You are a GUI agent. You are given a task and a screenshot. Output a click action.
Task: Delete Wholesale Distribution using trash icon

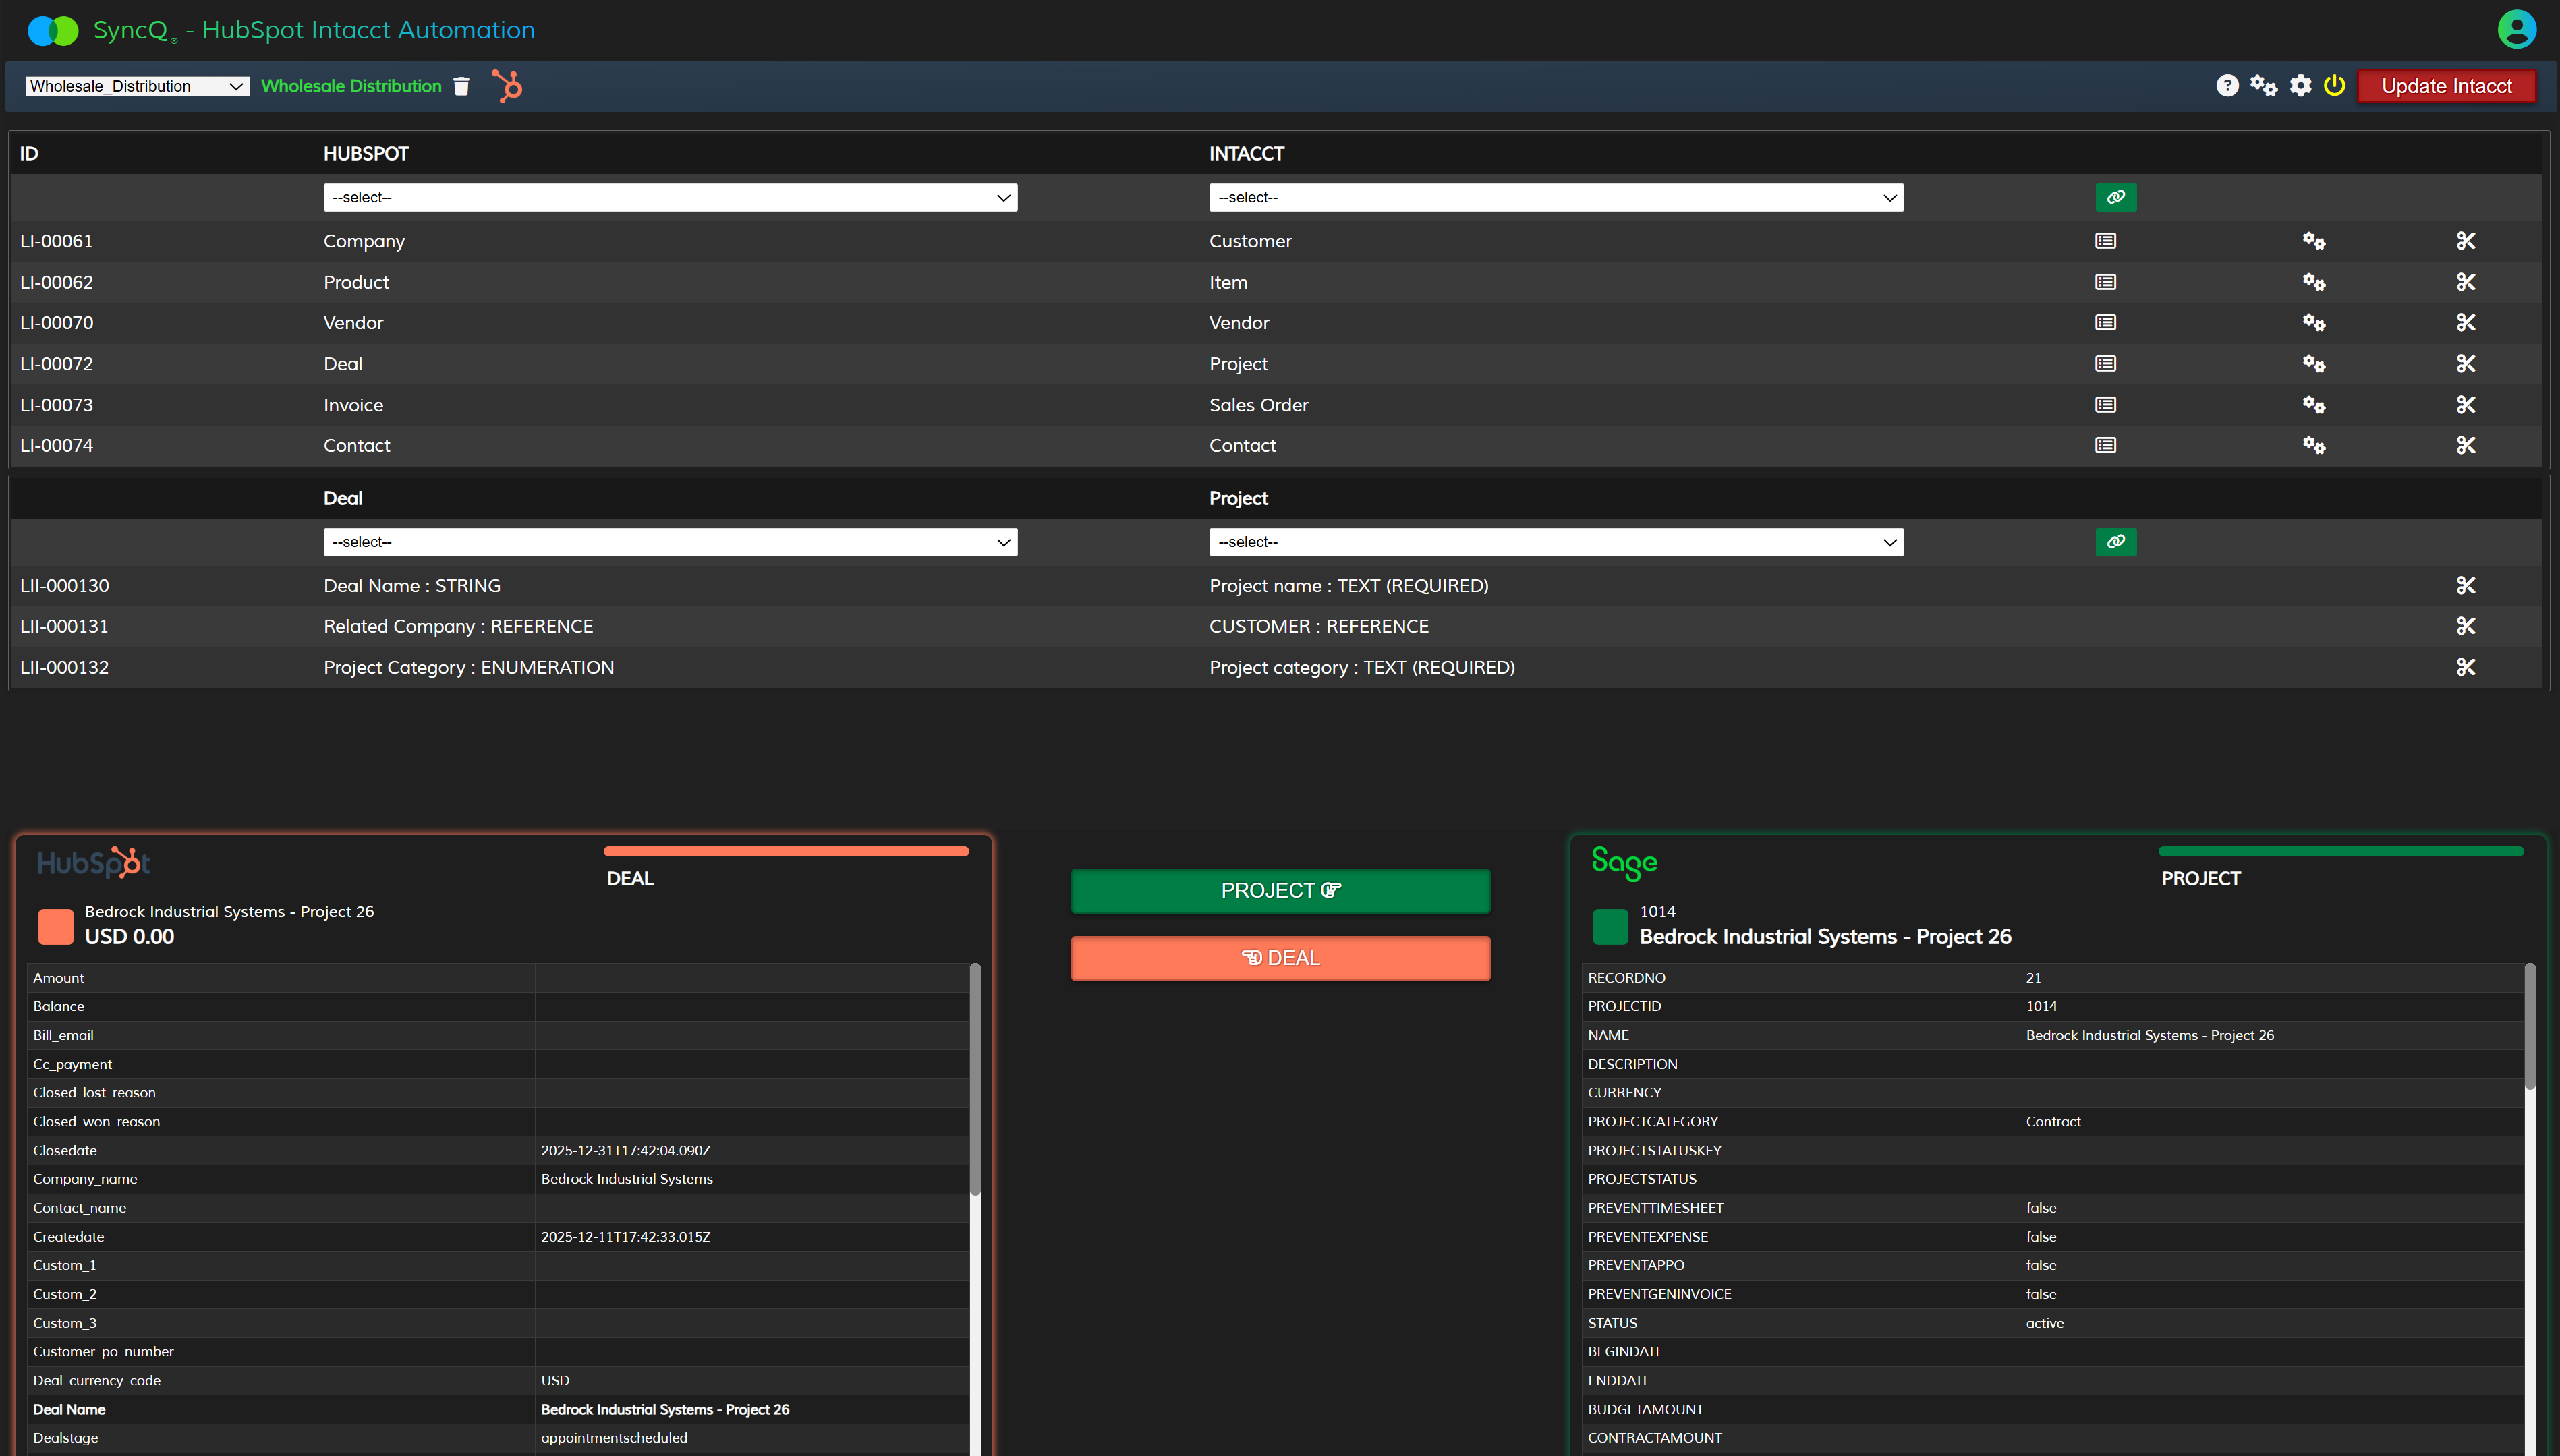(461, 86)
